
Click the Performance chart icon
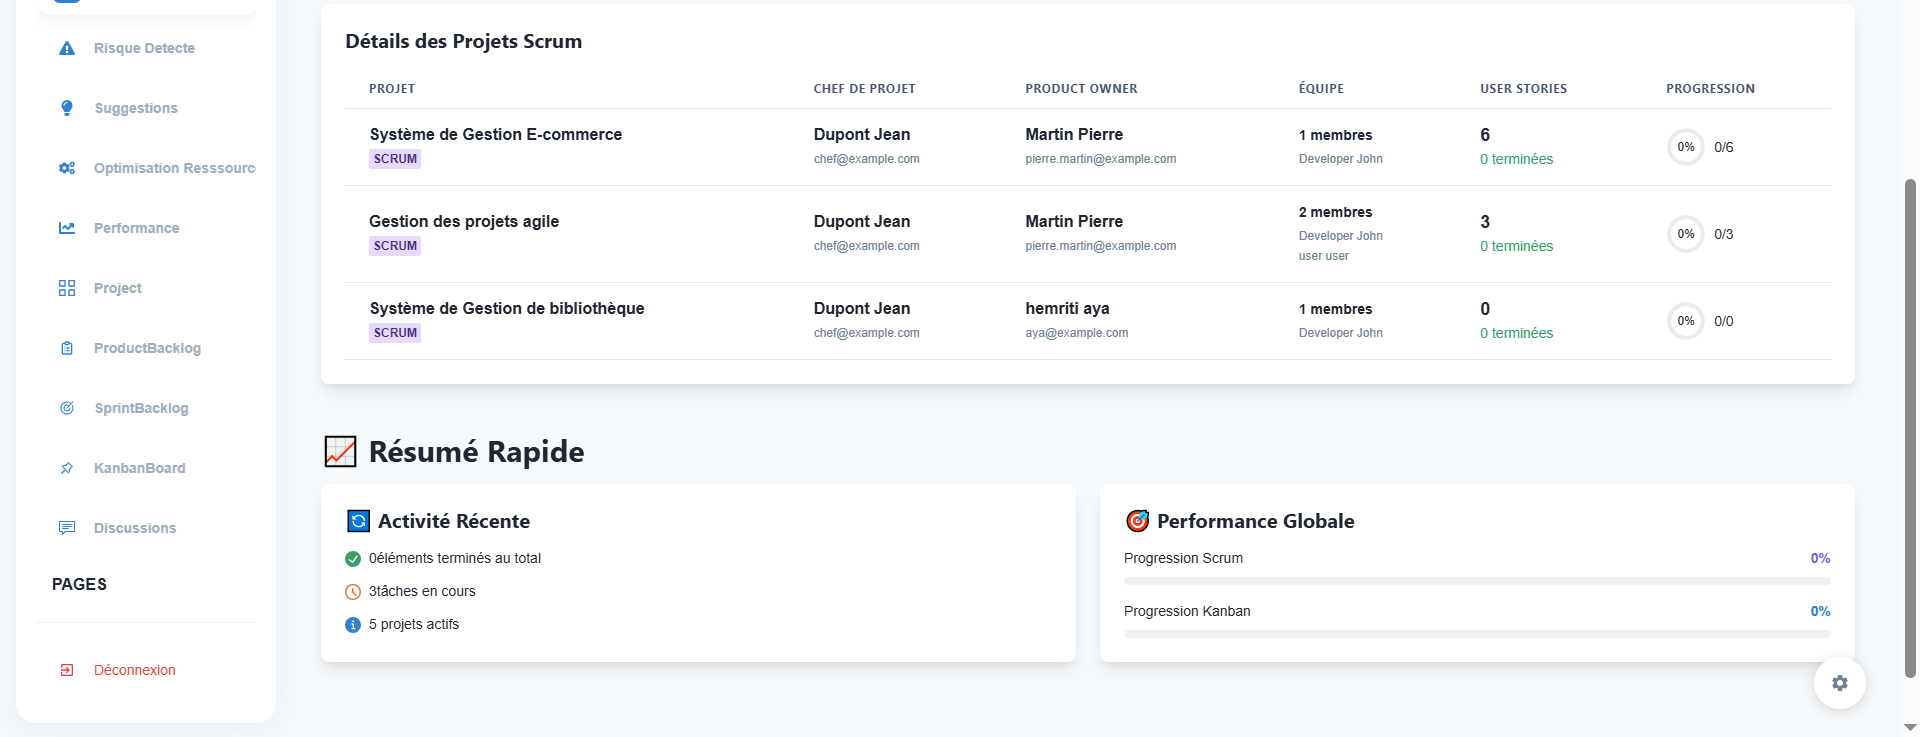[x=67, y=228]
